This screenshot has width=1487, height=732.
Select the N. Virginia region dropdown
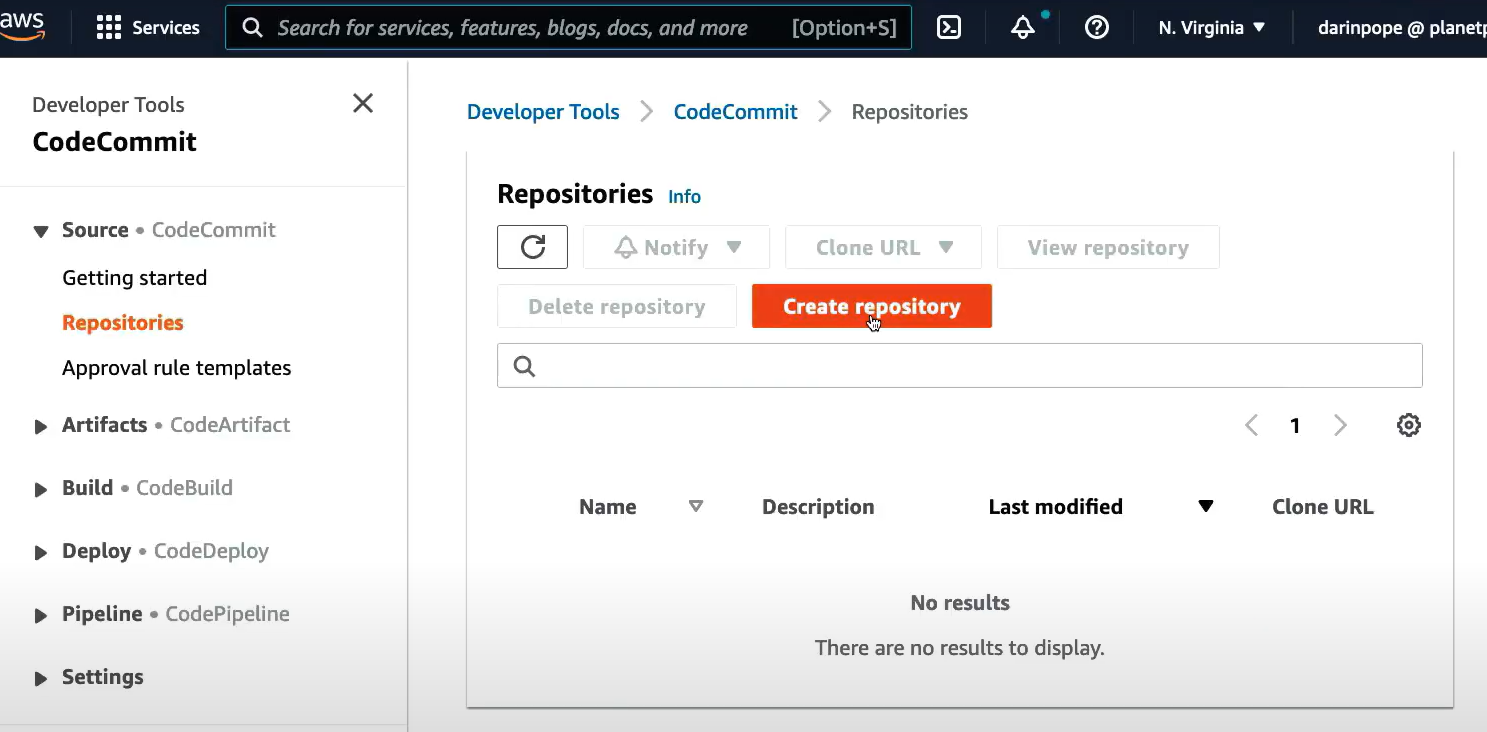pyautogui.click(x=1212, y=28)
